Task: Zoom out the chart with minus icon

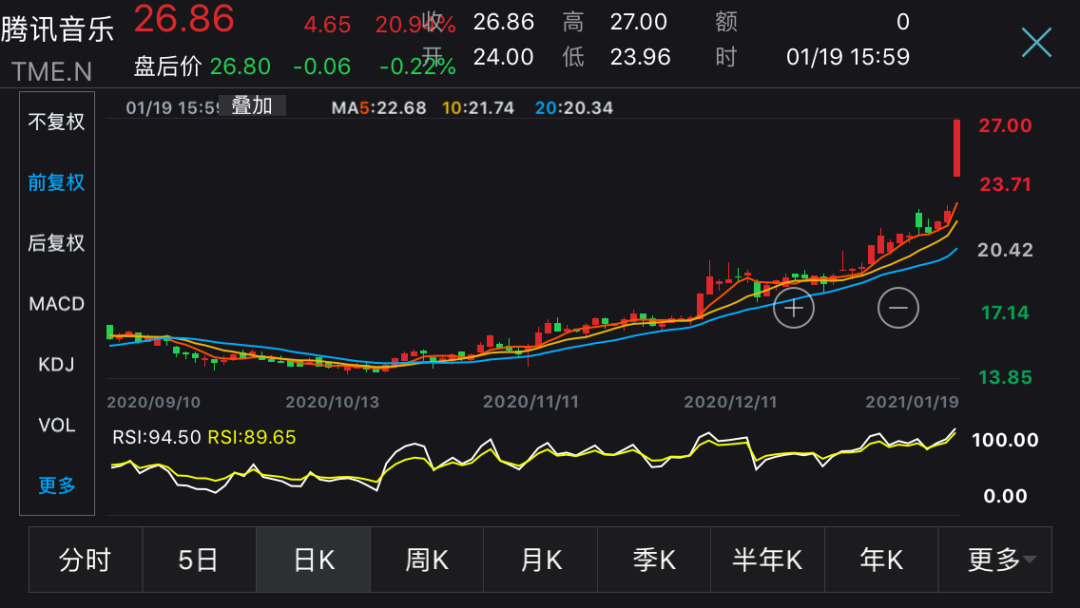Action: pyautogui.click(x=897, y=308)
